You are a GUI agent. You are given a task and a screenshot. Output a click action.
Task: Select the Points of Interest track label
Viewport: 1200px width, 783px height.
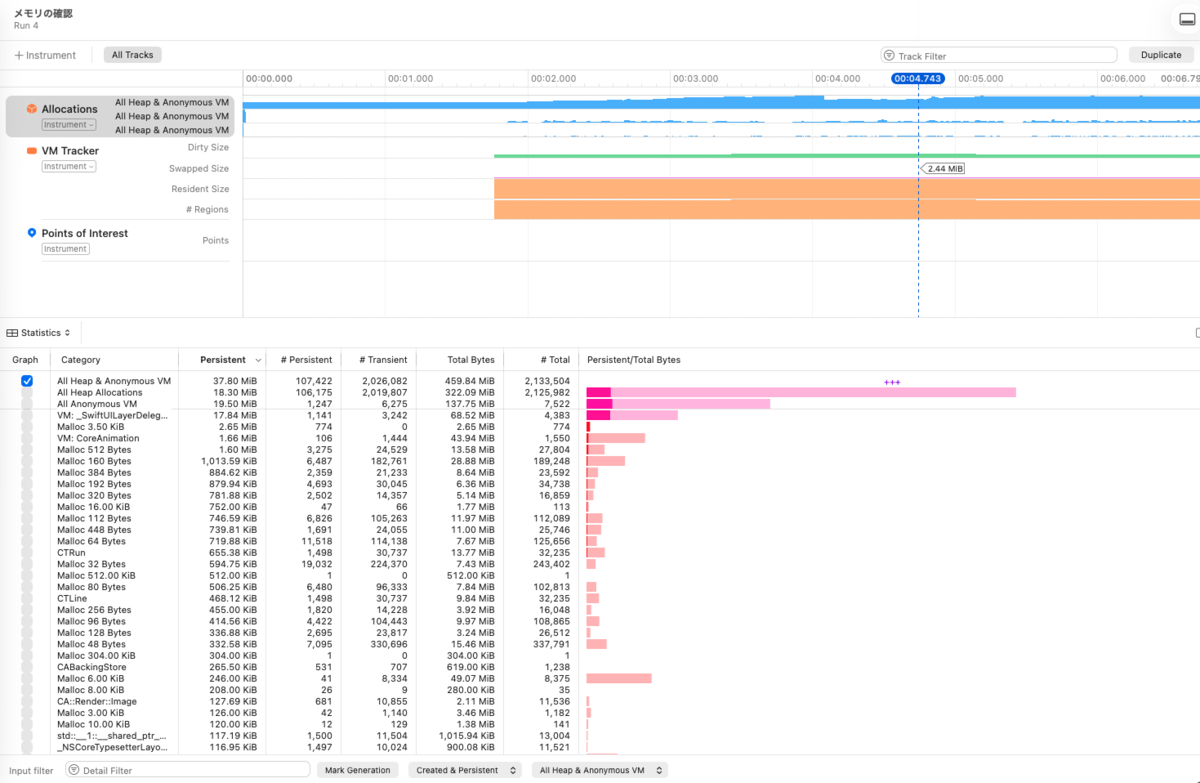[85, 233]
